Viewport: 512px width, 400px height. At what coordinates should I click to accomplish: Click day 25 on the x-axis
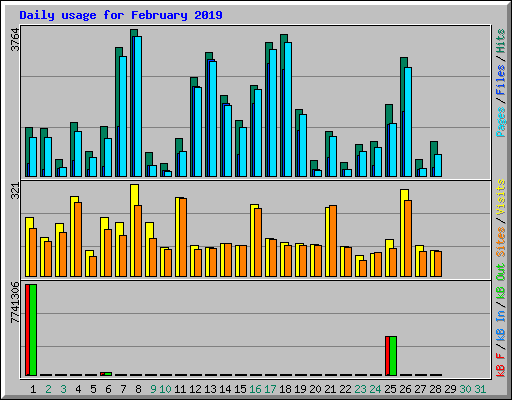390,389
